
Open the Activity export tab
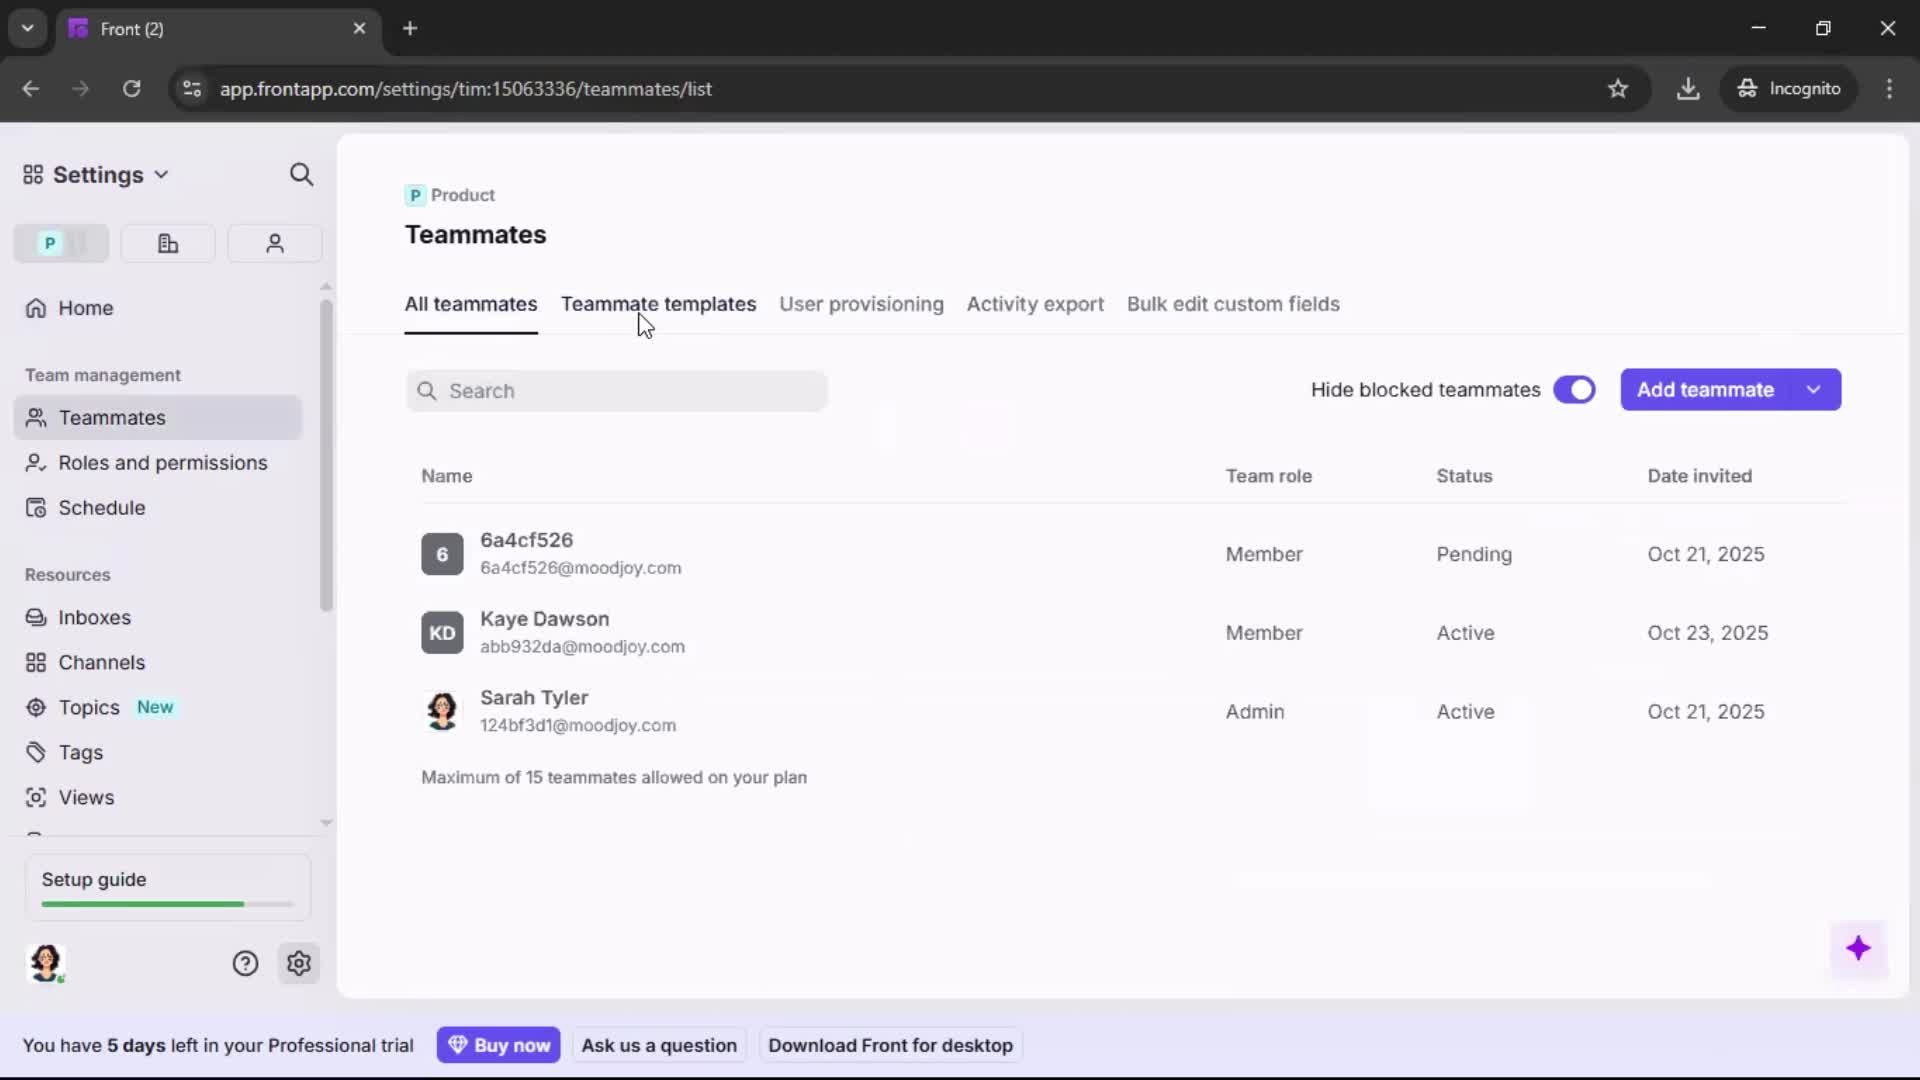pos(1035,305)
